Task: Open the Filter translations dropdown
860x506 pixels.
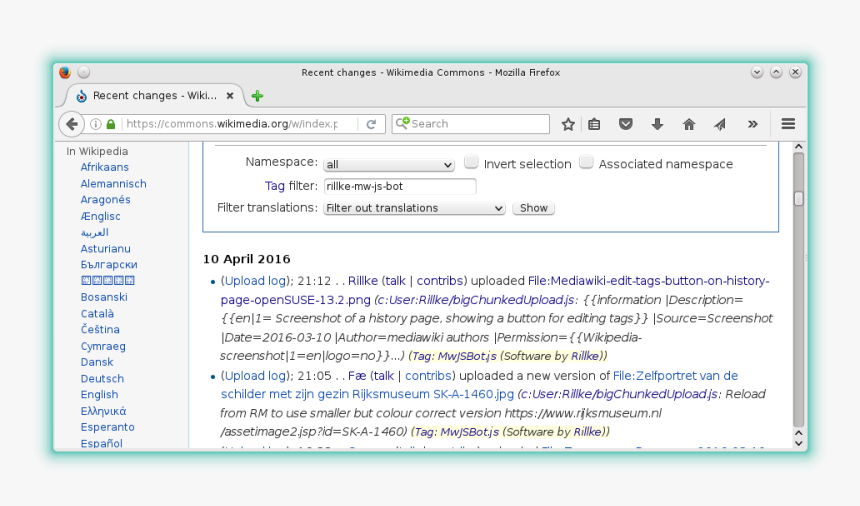Action: 414,208
